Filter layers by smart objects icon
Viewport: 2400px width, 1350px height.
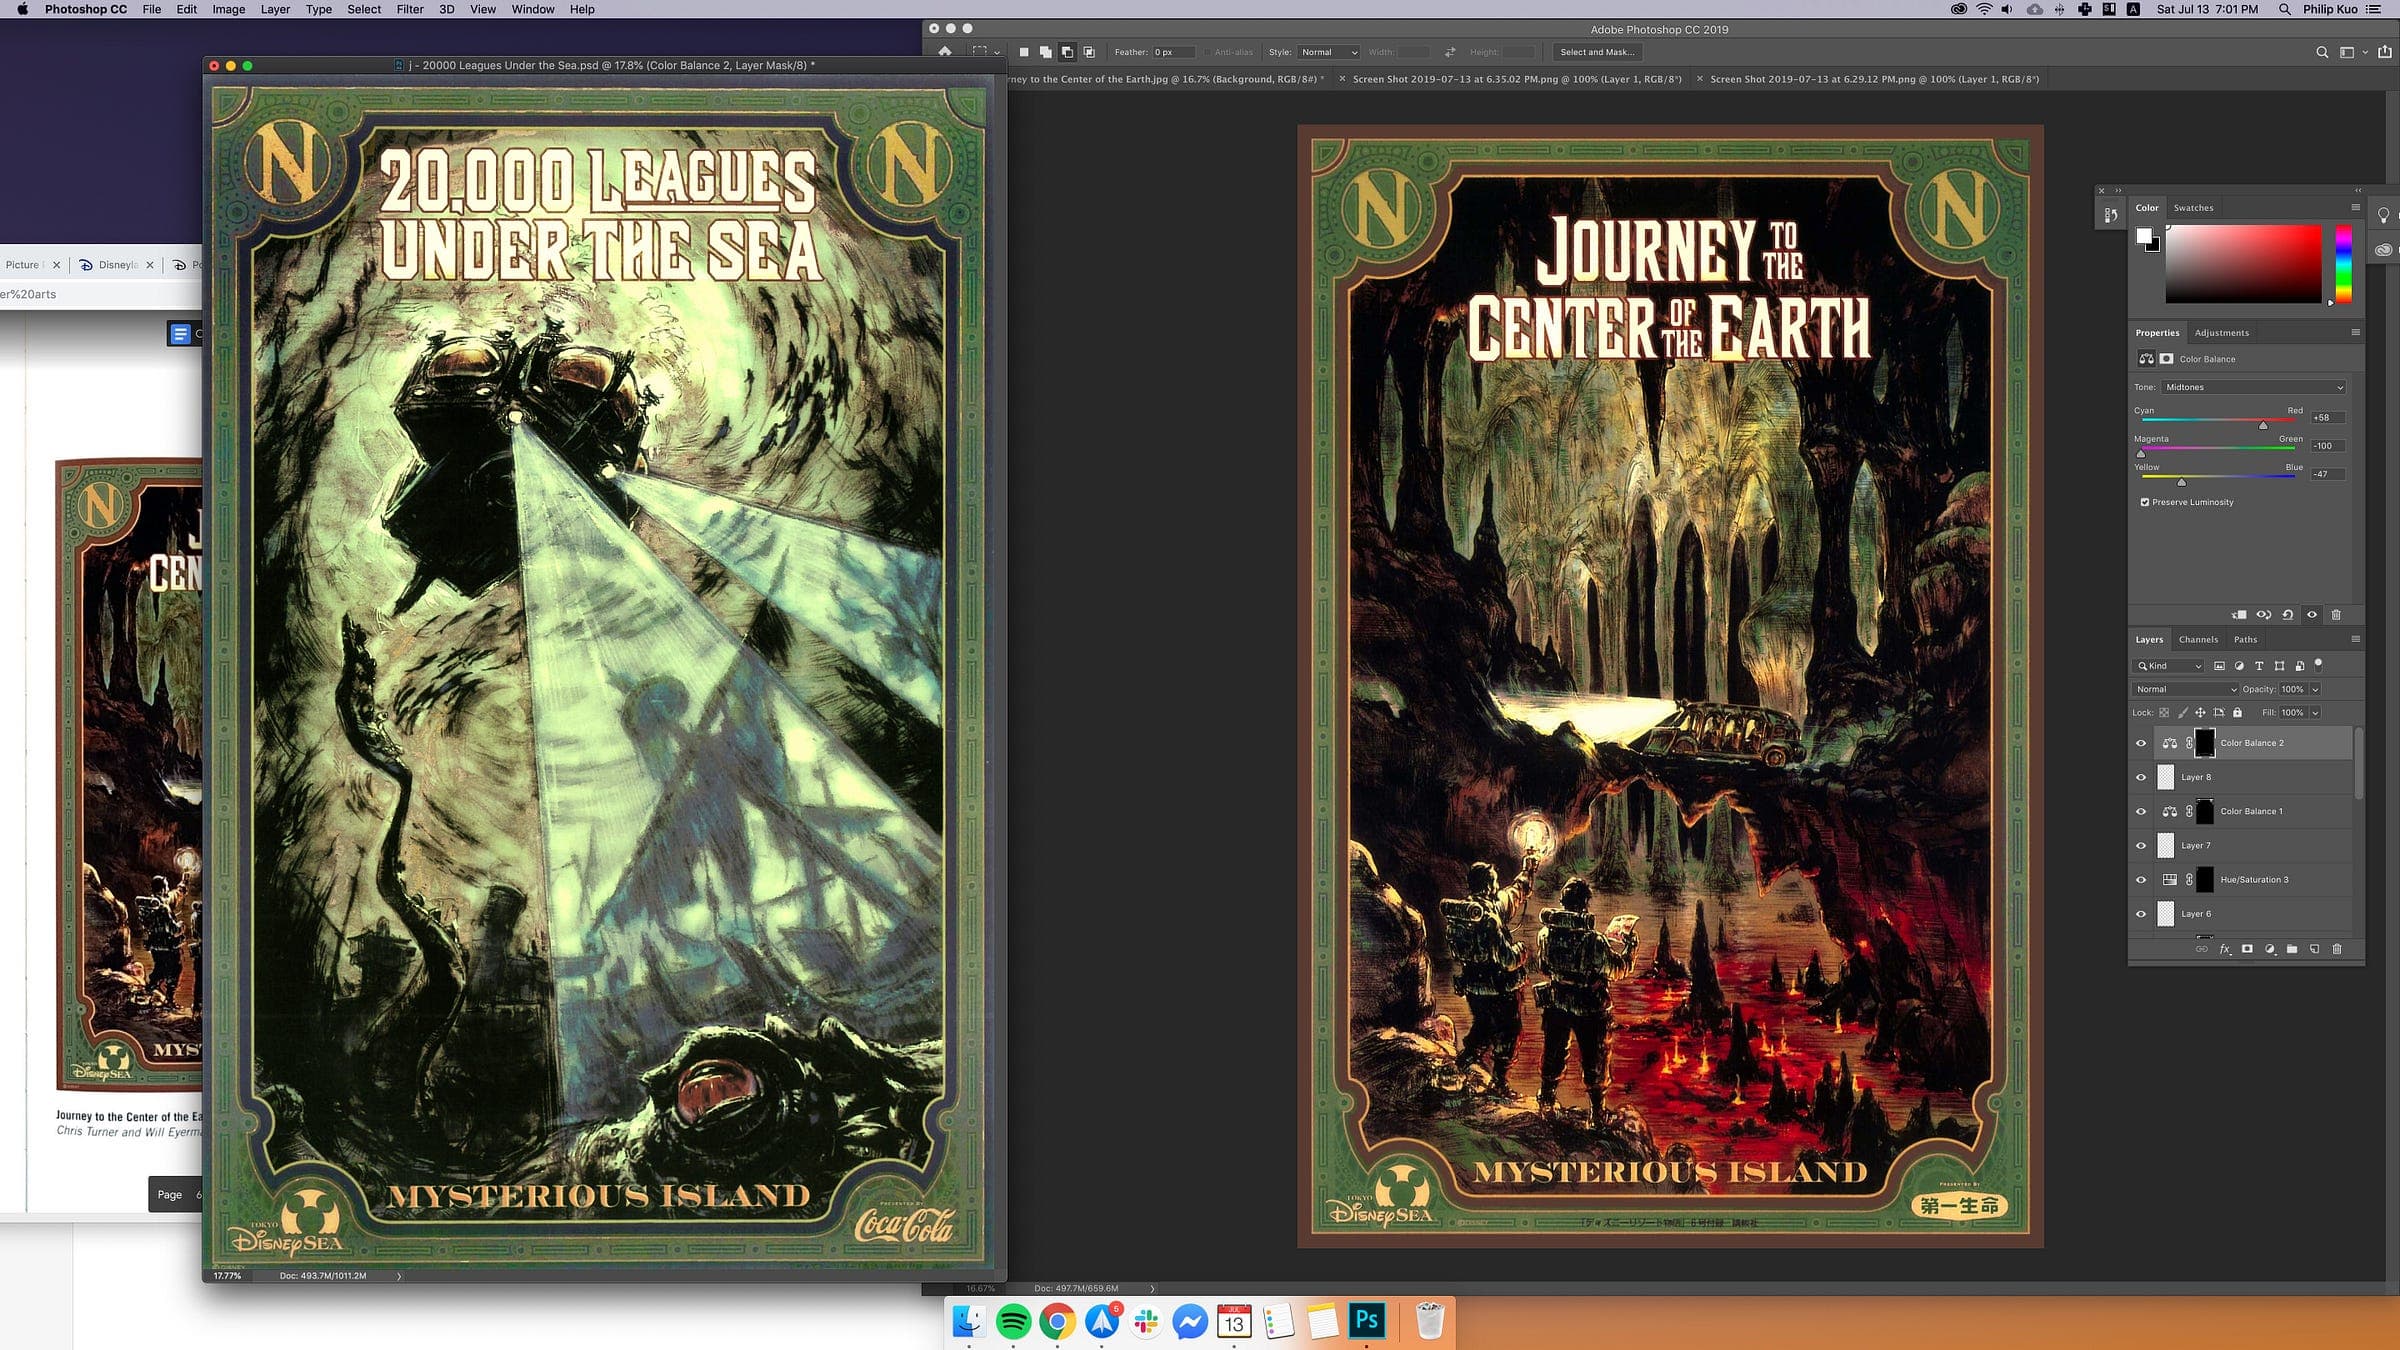2300,666
